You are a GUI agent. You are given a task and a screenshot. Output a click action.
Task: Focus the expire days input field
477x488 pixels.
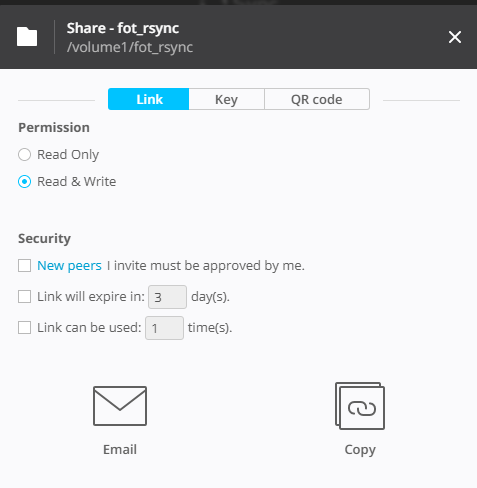click(167, 297)
